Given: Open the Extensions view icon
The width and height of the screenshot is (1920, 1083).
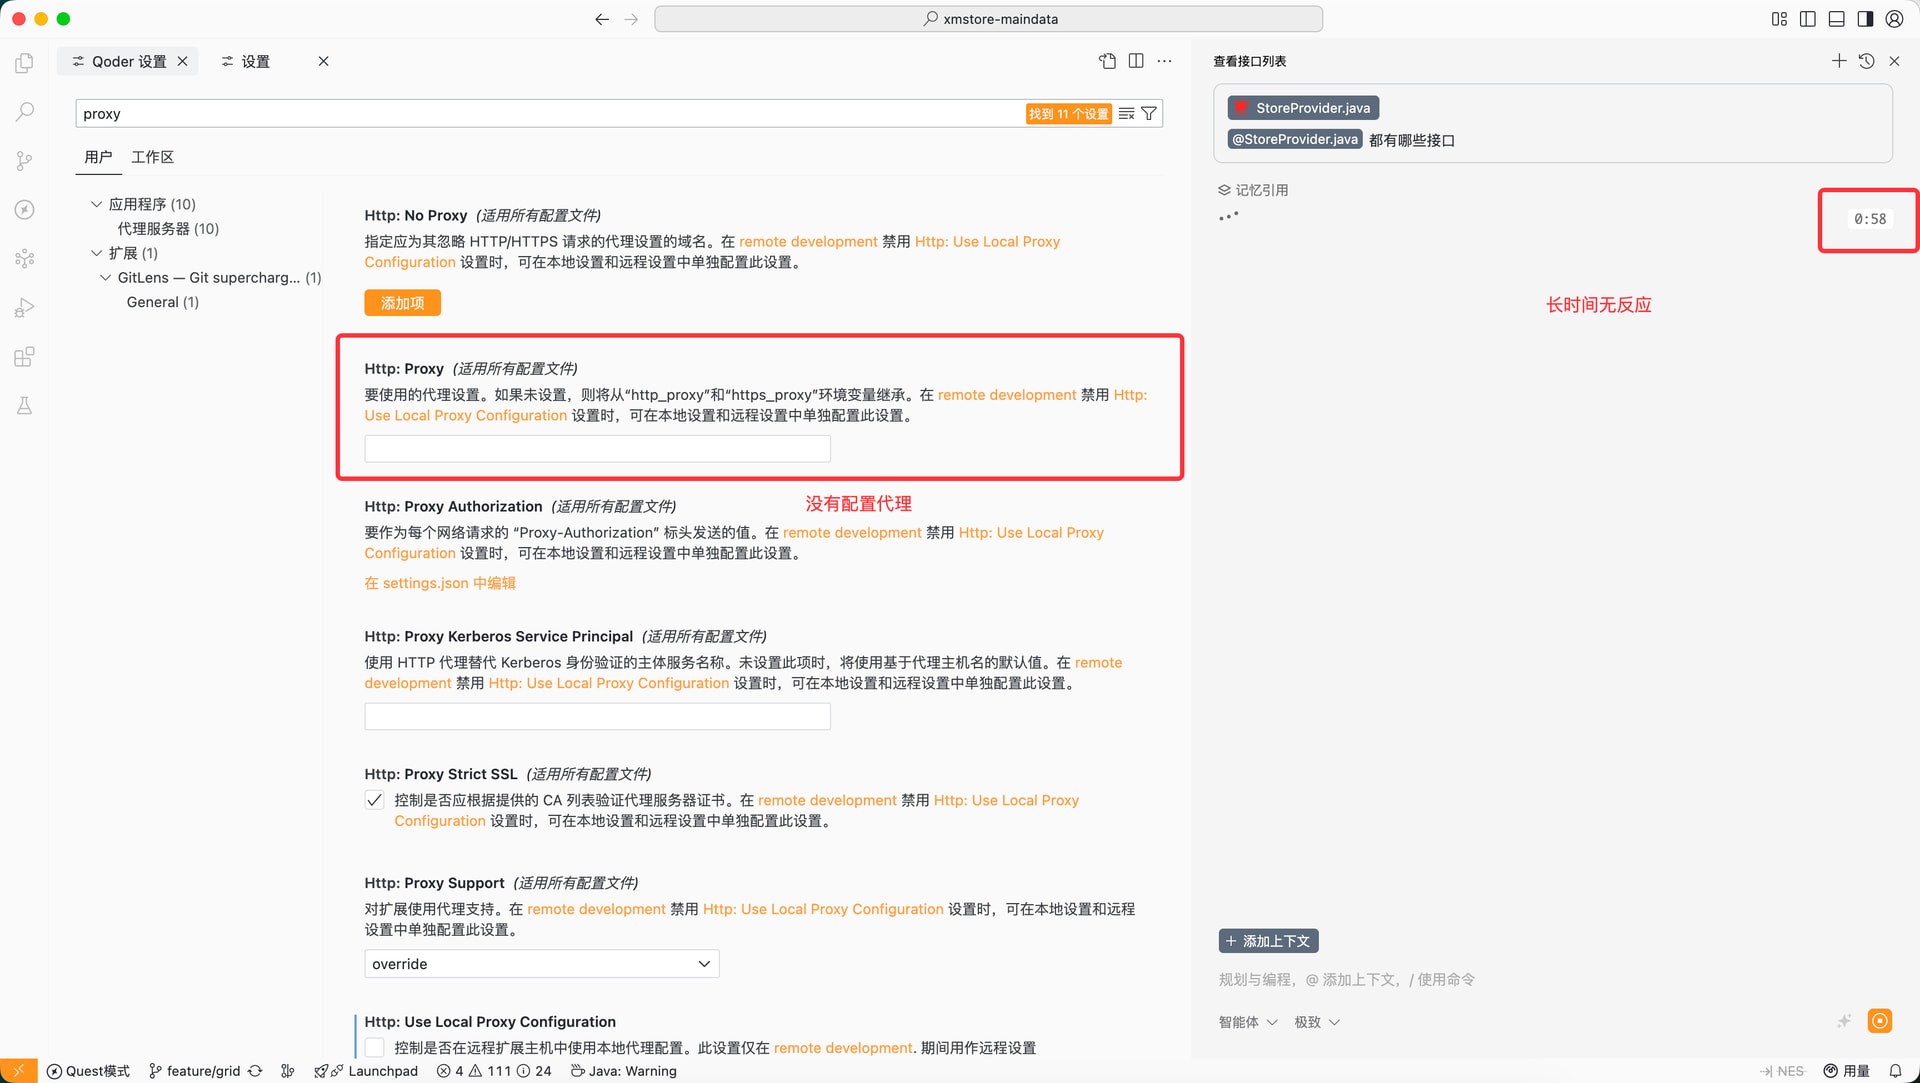Looking at the screenshot, I should point(25,357).
